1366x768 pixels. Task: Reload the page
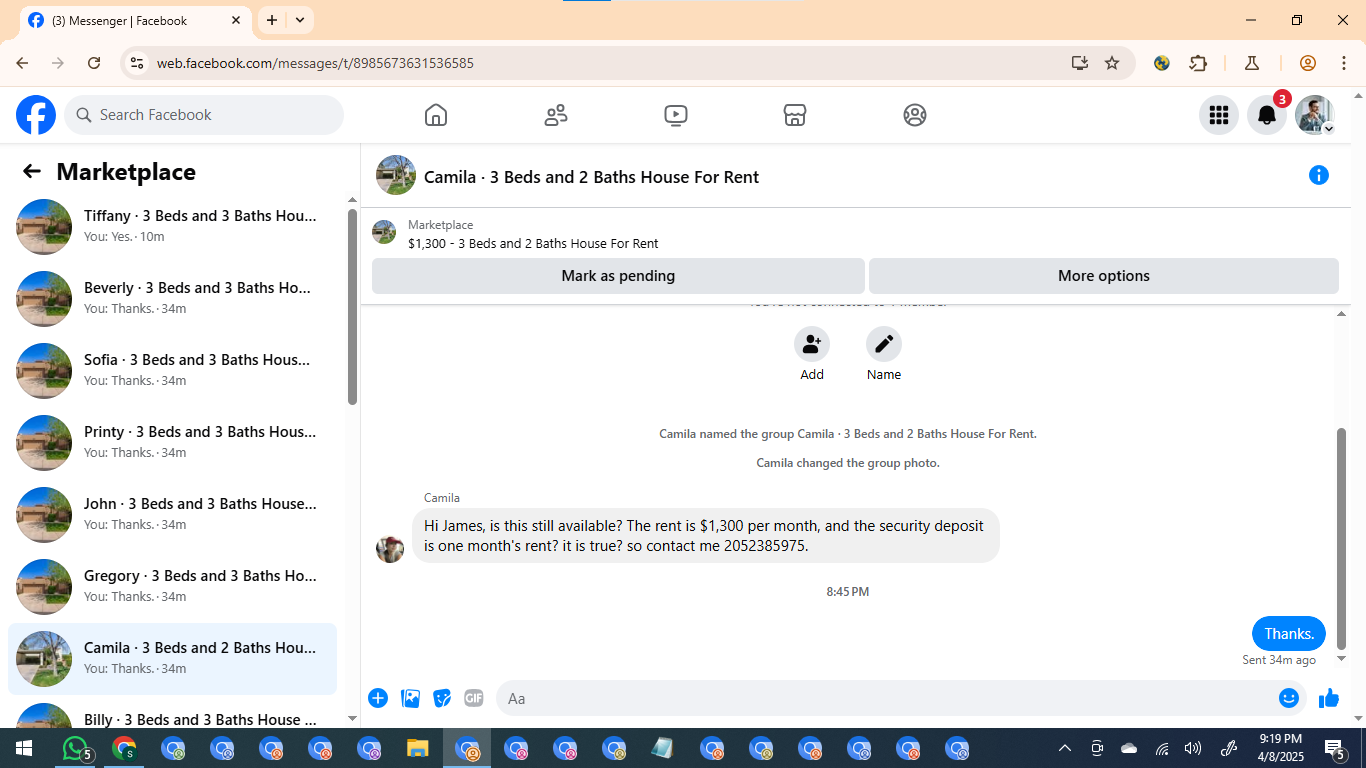point(94,63)
